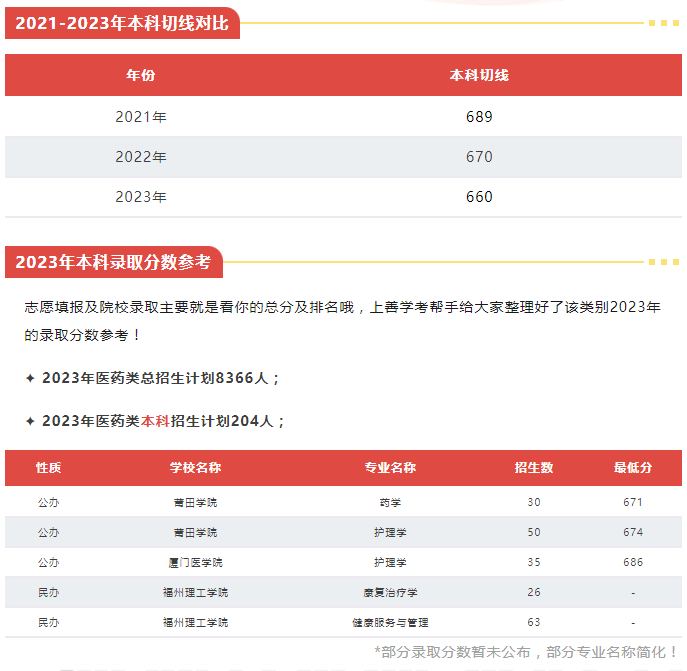Select 民办 in the 康复治疗学 row
Image resolution: width=687 pixels, height=671 pixels.
click(48, 593)
